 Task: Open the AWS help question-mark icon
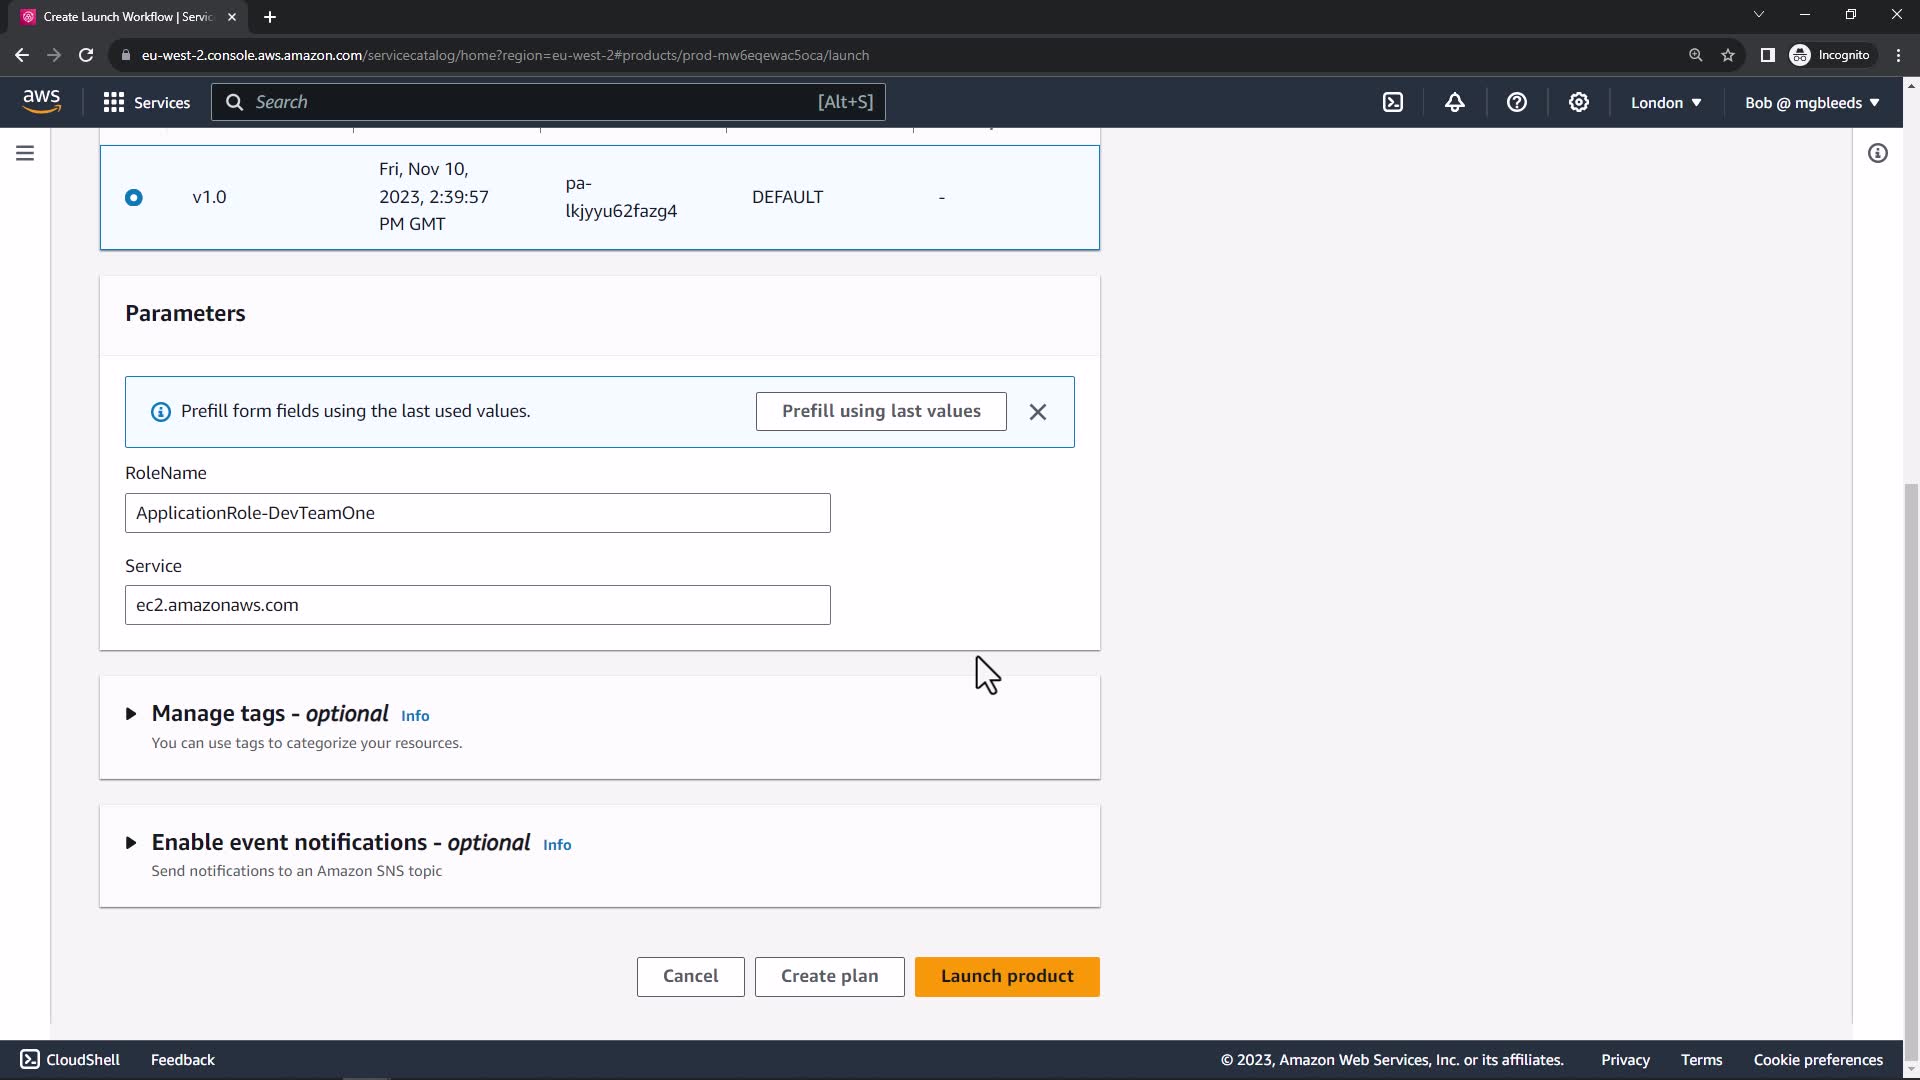pos(1517,102)
